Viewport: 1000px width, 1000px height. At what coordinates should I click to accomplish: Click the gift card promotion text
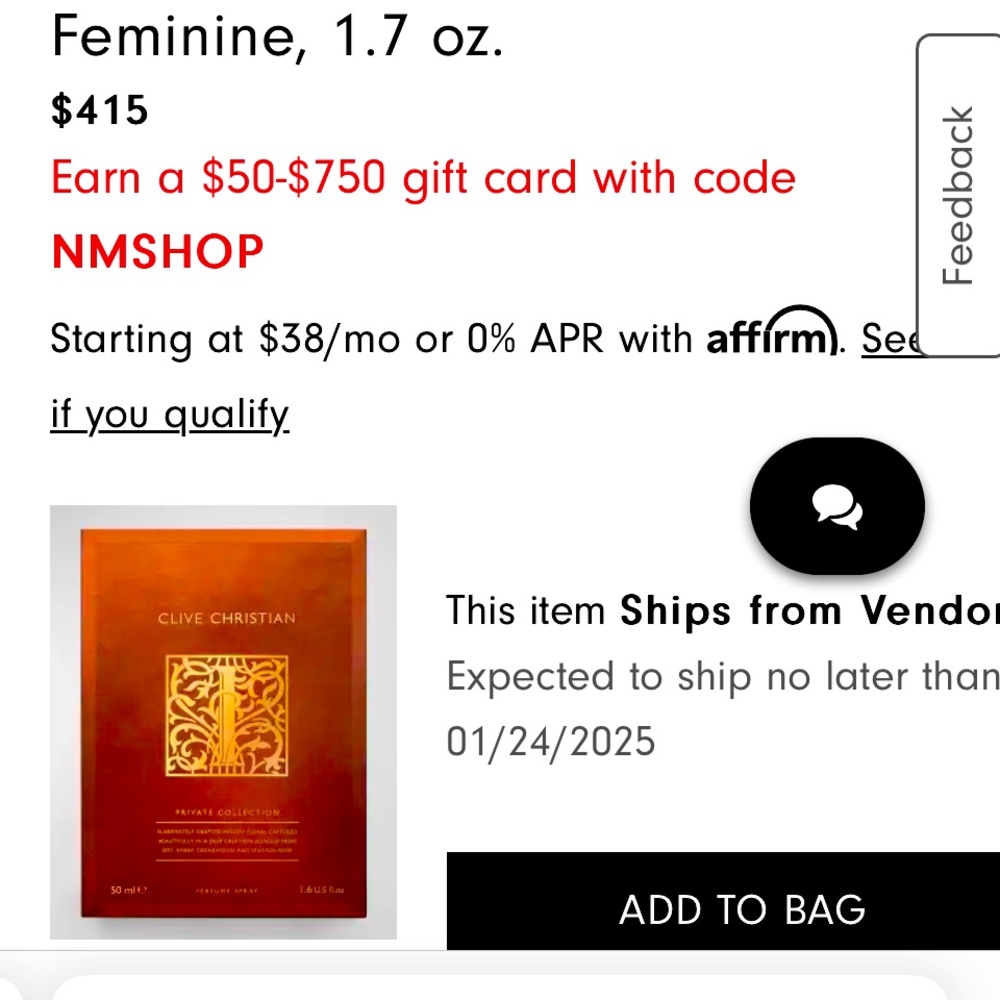point(423,178)
